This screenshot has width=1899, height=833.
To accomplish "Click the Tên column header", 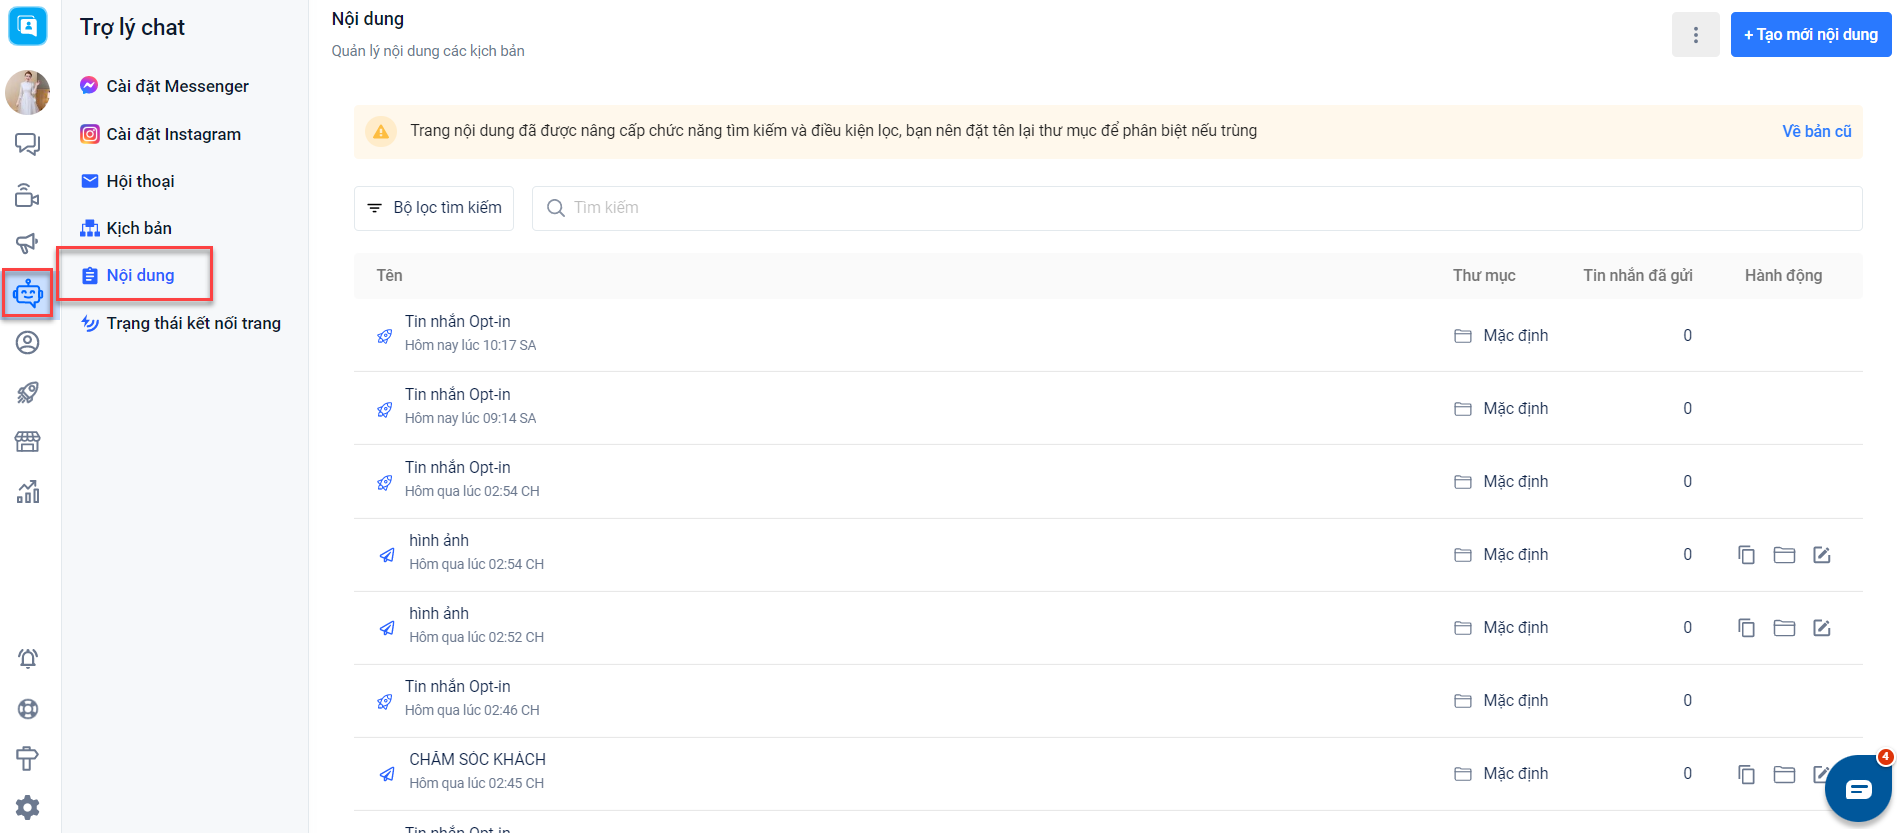I will point(389,276).
